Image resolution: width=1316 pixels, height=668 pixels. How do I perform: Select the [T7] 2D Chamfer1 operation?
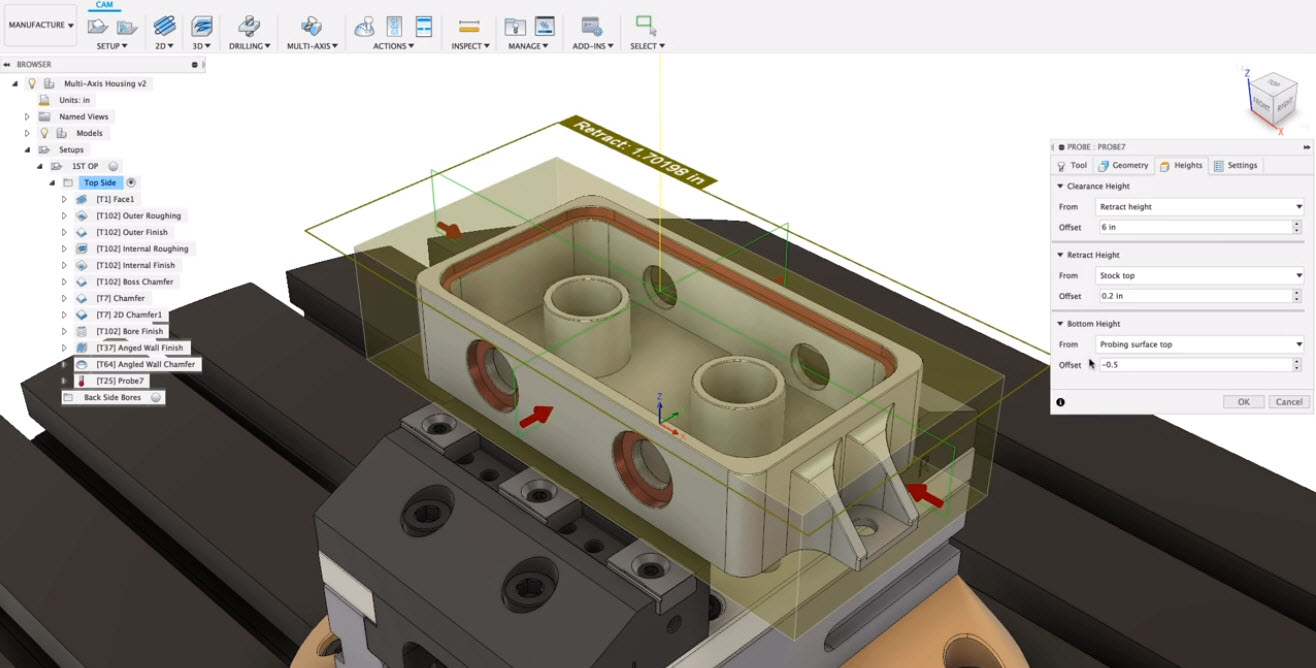(129, 315)
